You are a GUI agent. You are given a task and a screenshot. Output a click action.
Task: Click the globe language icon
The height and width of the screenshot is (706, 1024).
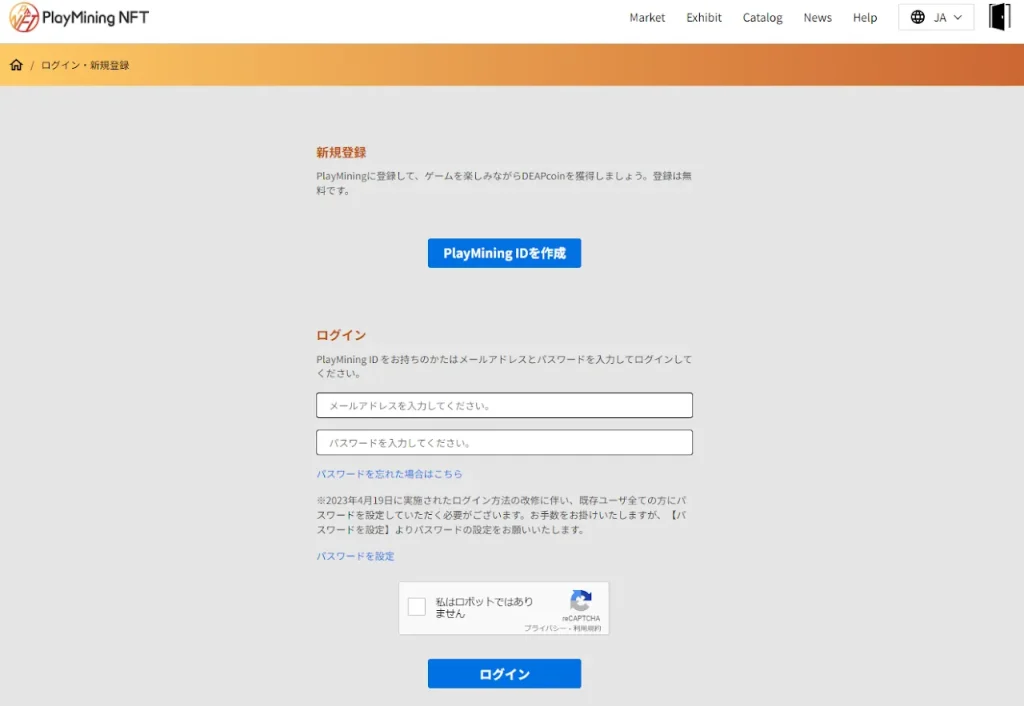point(918,17)
